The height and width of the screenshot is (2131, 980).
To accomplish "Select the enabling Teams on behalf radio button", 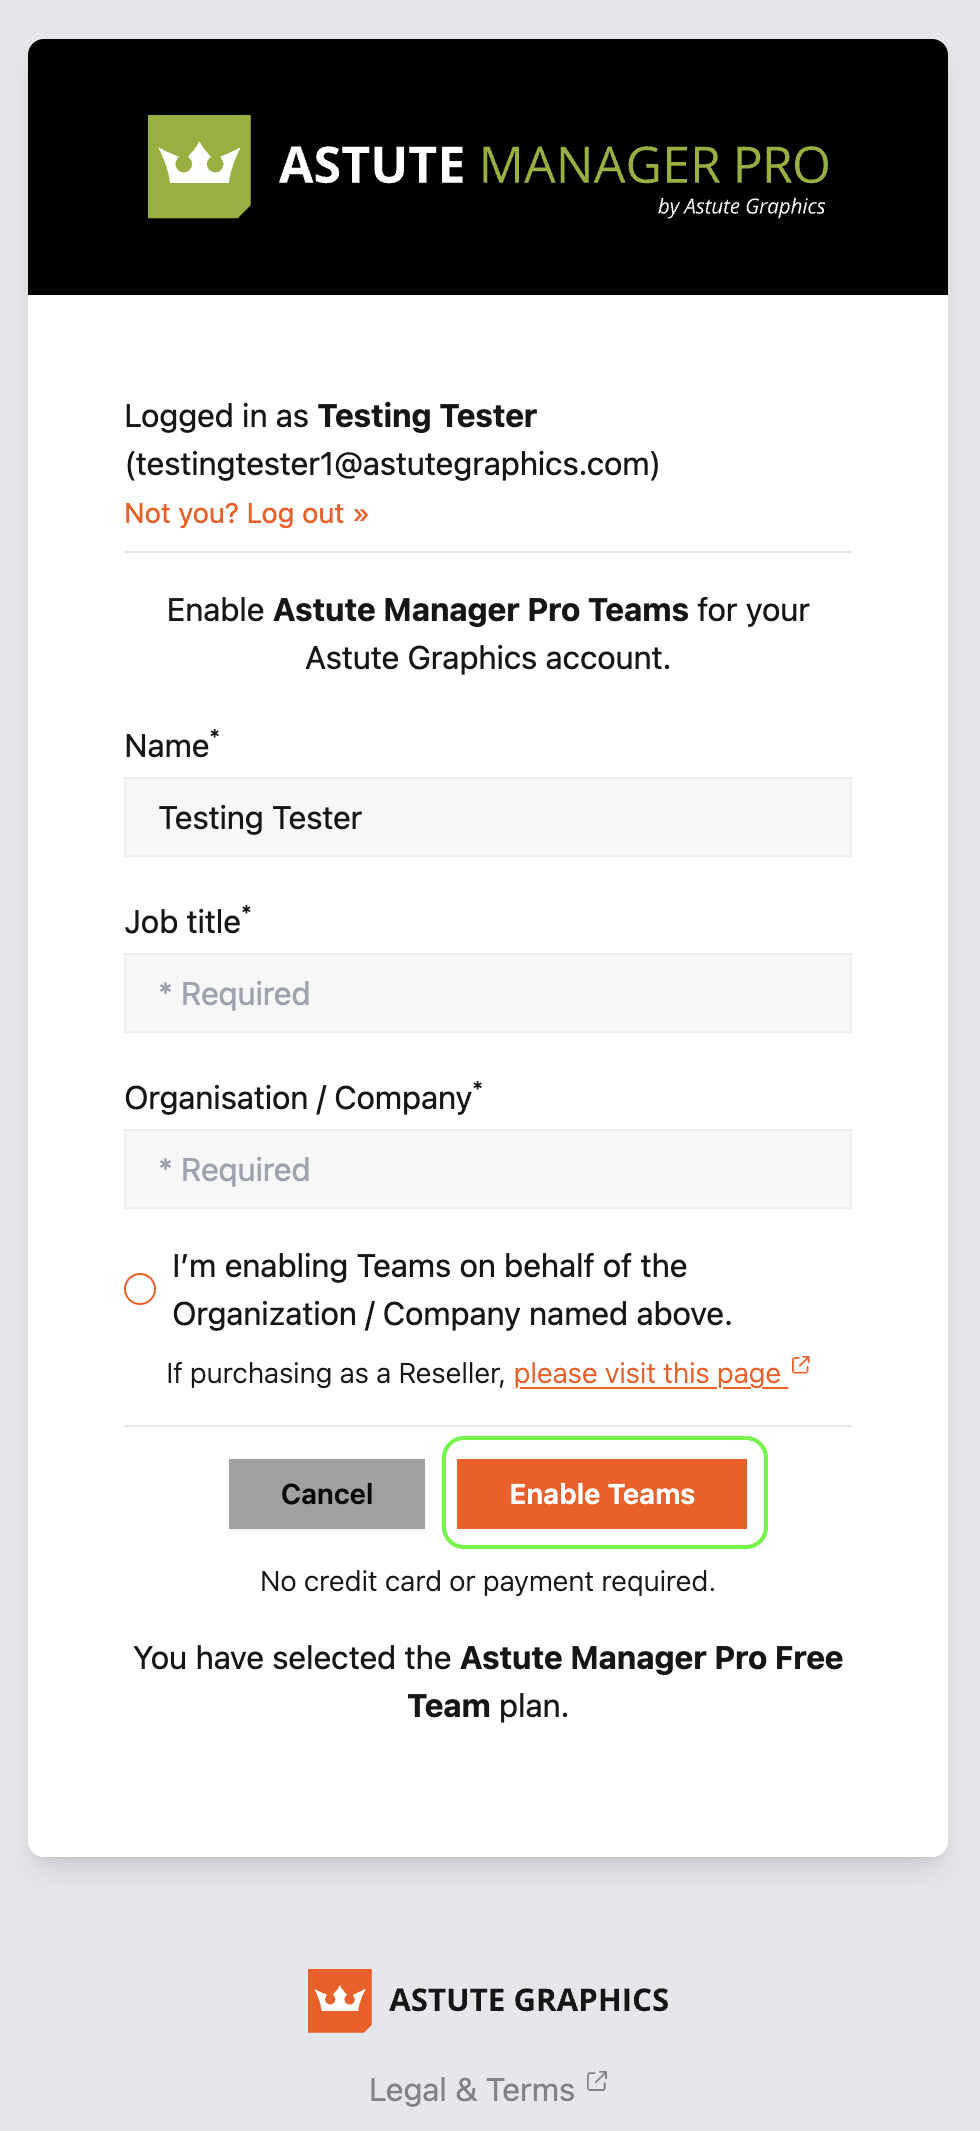I will tap(140, 1289).
